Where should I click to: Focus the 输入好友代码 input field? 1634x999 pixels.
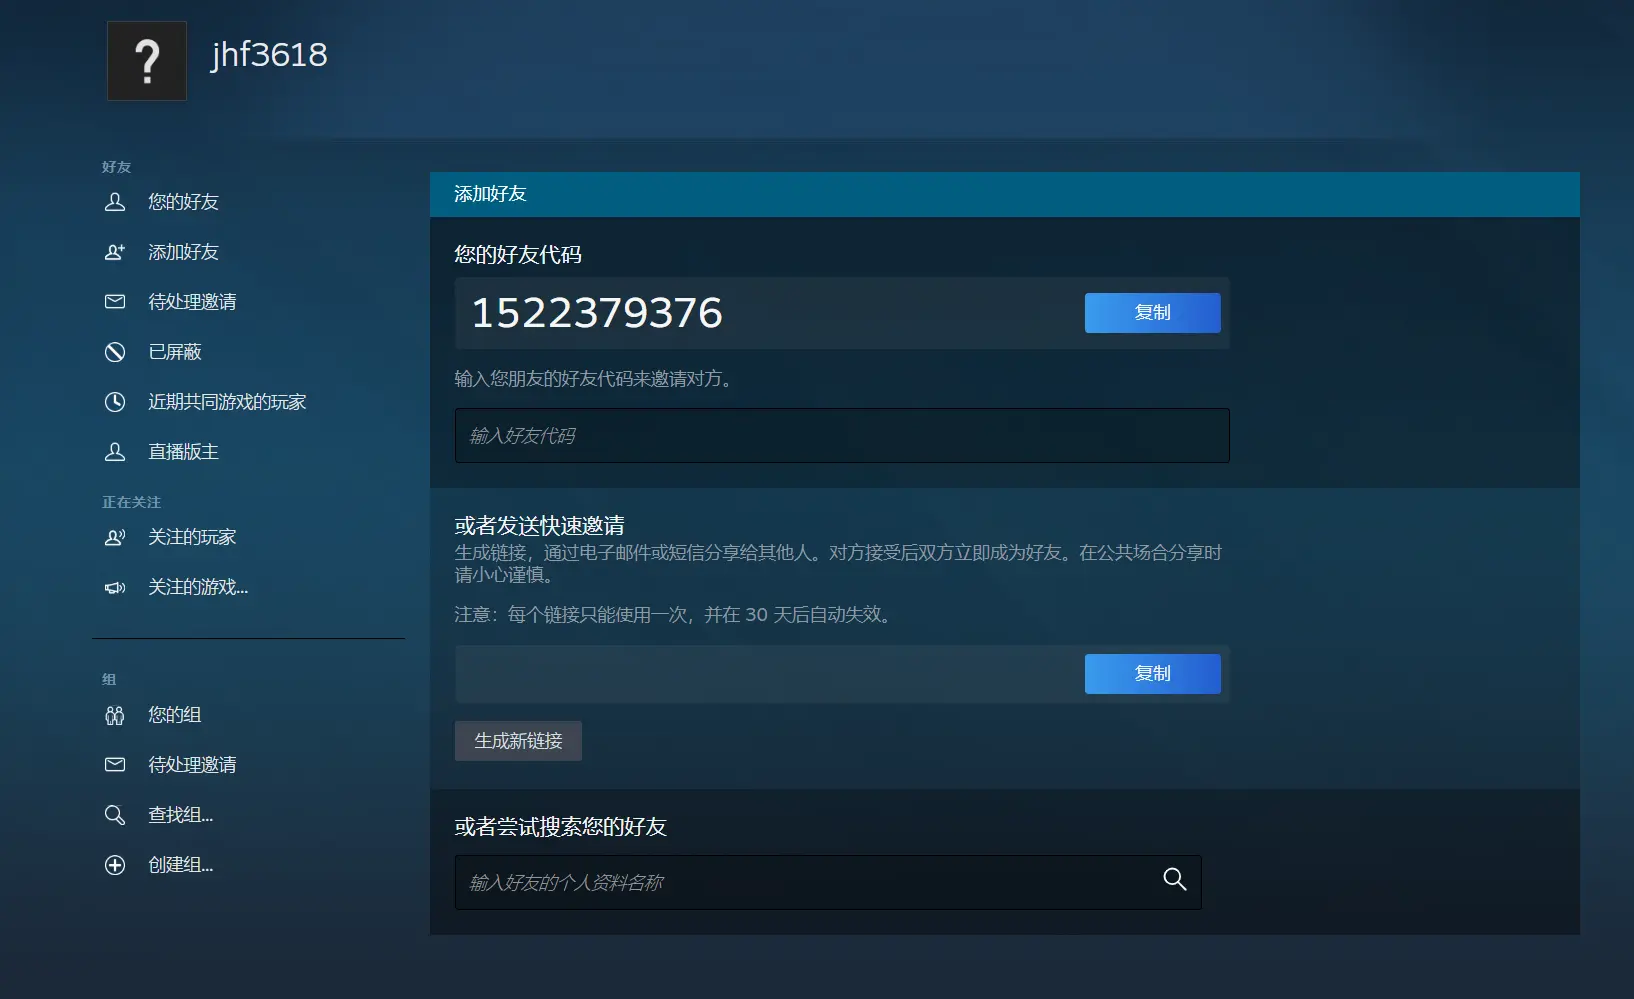842,435
